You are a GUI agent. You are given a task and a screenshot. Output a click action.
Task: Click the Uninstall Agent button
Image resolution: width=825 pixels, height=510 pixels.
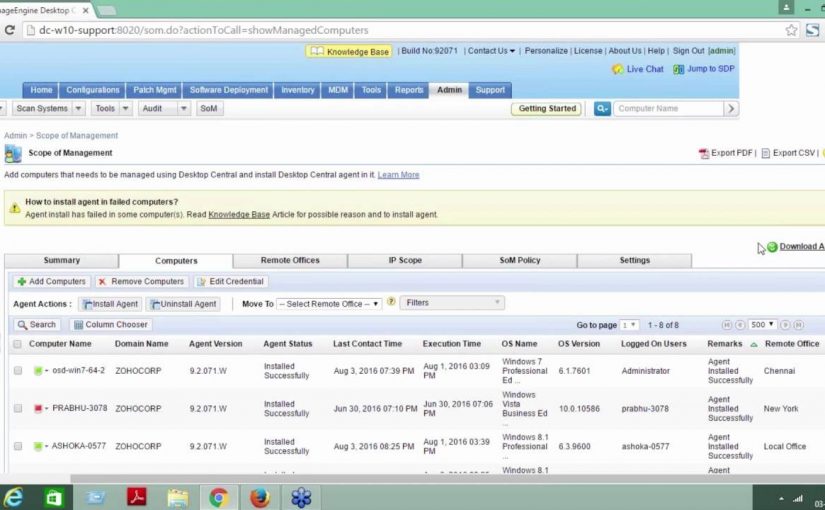point(183,304)
